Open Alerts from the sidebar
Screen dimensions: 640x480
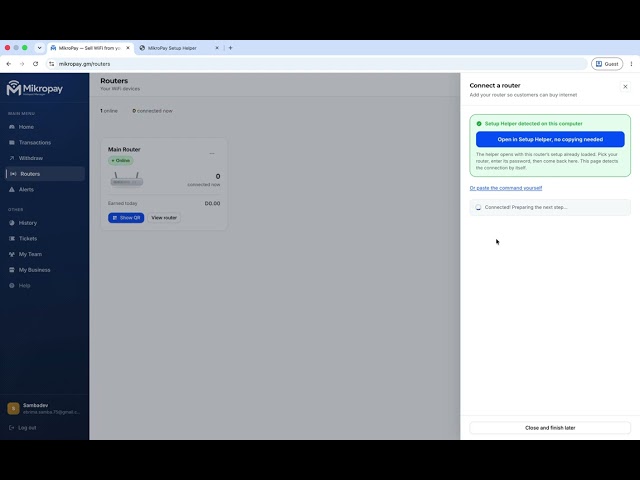[x=26, y=189]
